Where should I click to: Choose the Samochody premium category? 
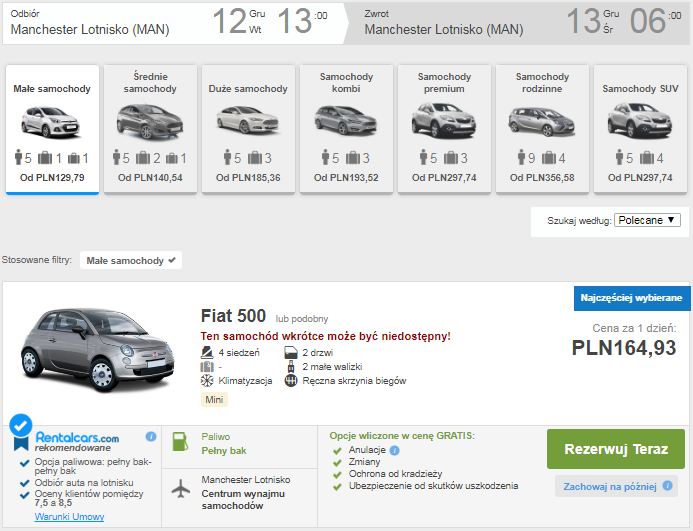click(444, 130)
